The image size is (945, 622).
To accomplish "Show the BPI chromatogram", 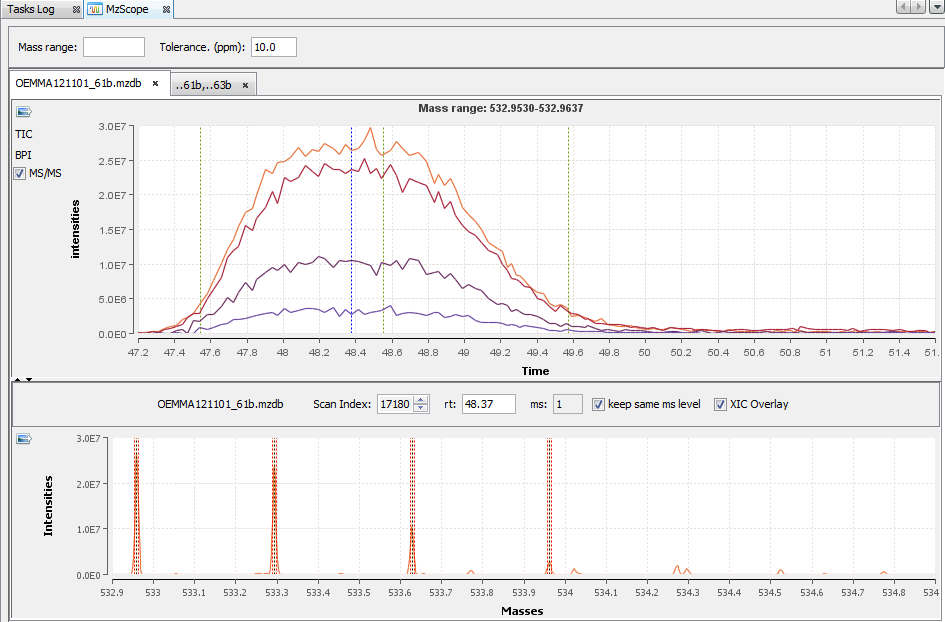I will (24, 155).
